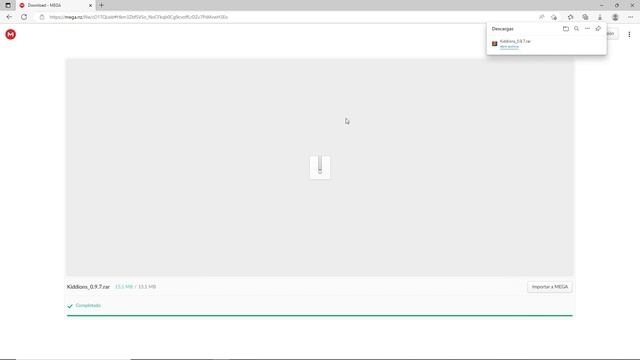Open browser favorites star icon
The height and width of the screenshot is (360, 640).
pyautogui.click(x=570, y=17)
